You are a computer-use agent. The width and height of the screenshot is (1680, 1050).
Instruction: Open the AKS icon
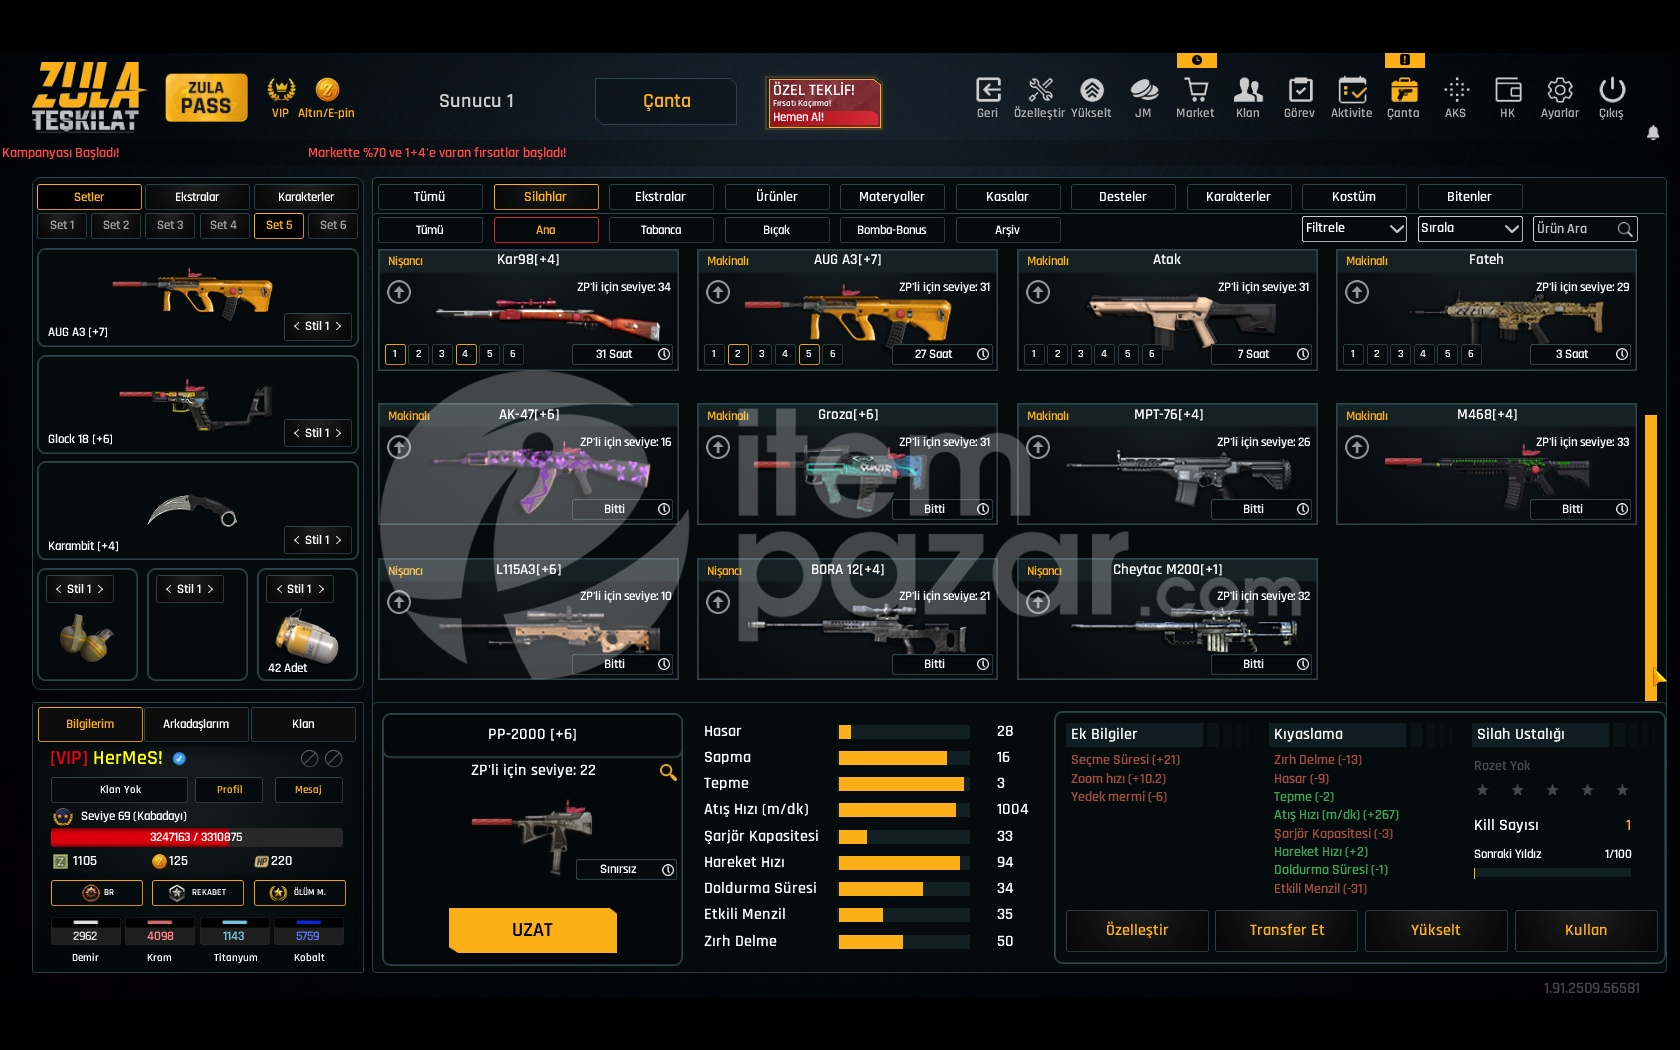coord(1456,90)
